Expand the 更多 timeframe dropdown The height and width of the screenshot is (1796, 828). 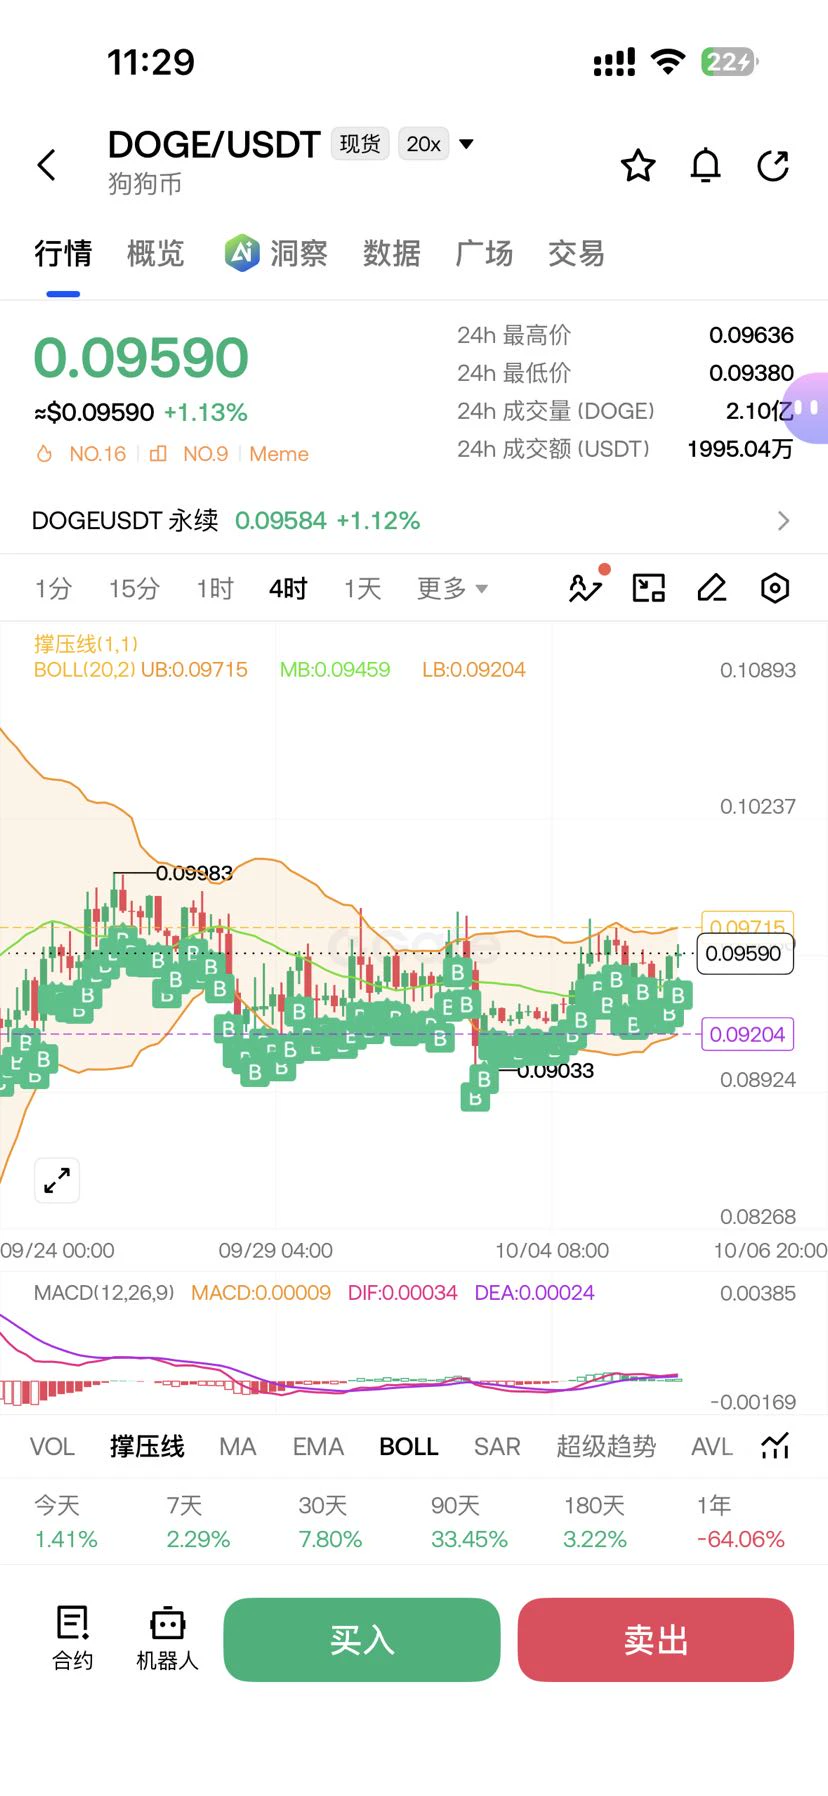coord(452,588)
